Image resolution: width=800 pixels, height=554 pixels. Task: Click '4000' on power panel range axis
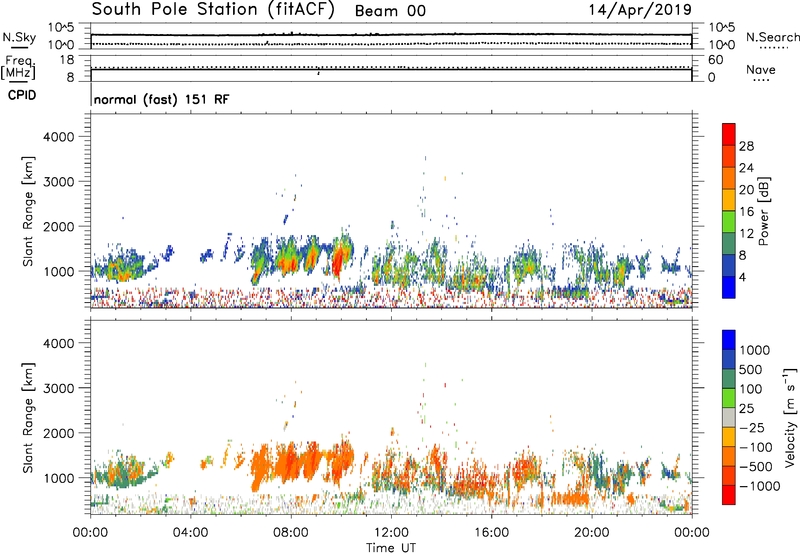click(x=58, y=137)
